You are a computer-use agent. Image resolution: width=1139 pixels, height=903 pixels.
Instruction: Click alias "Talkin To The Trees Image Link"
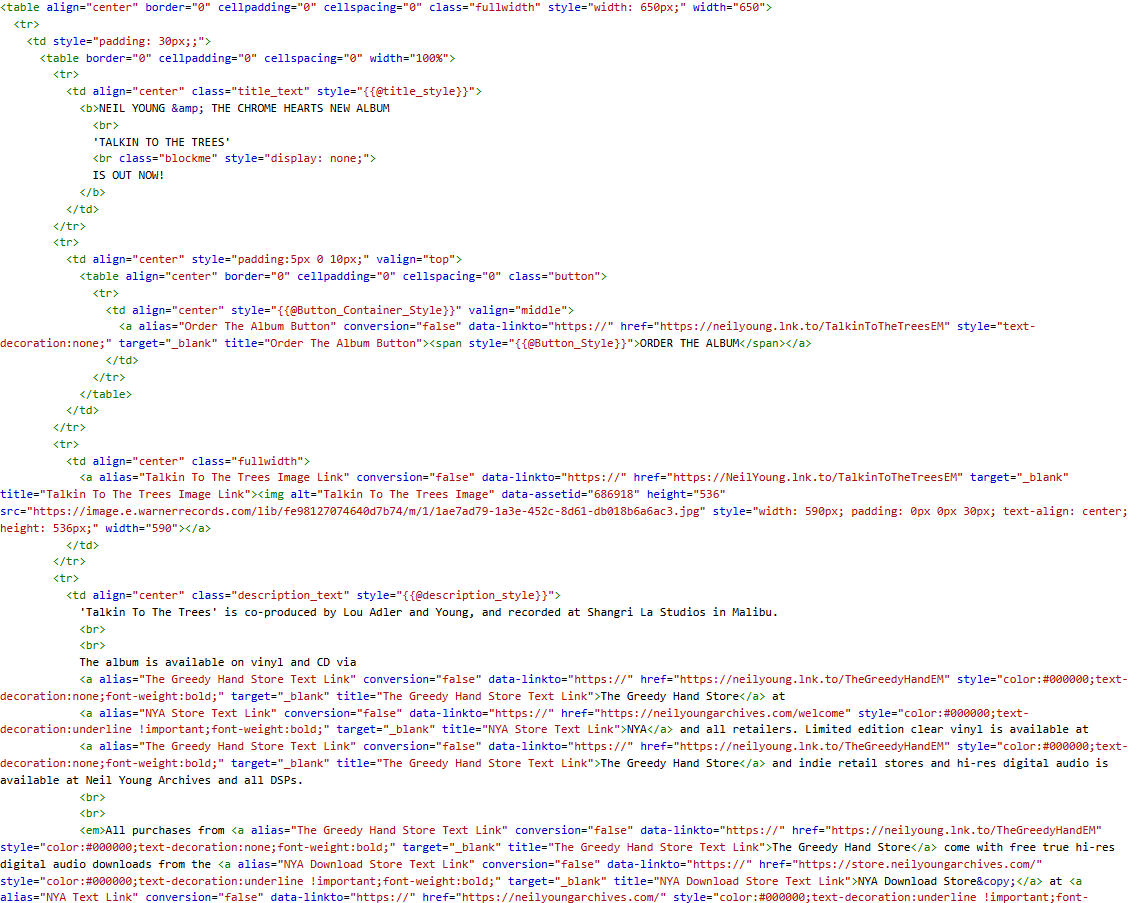coord(244,477)
